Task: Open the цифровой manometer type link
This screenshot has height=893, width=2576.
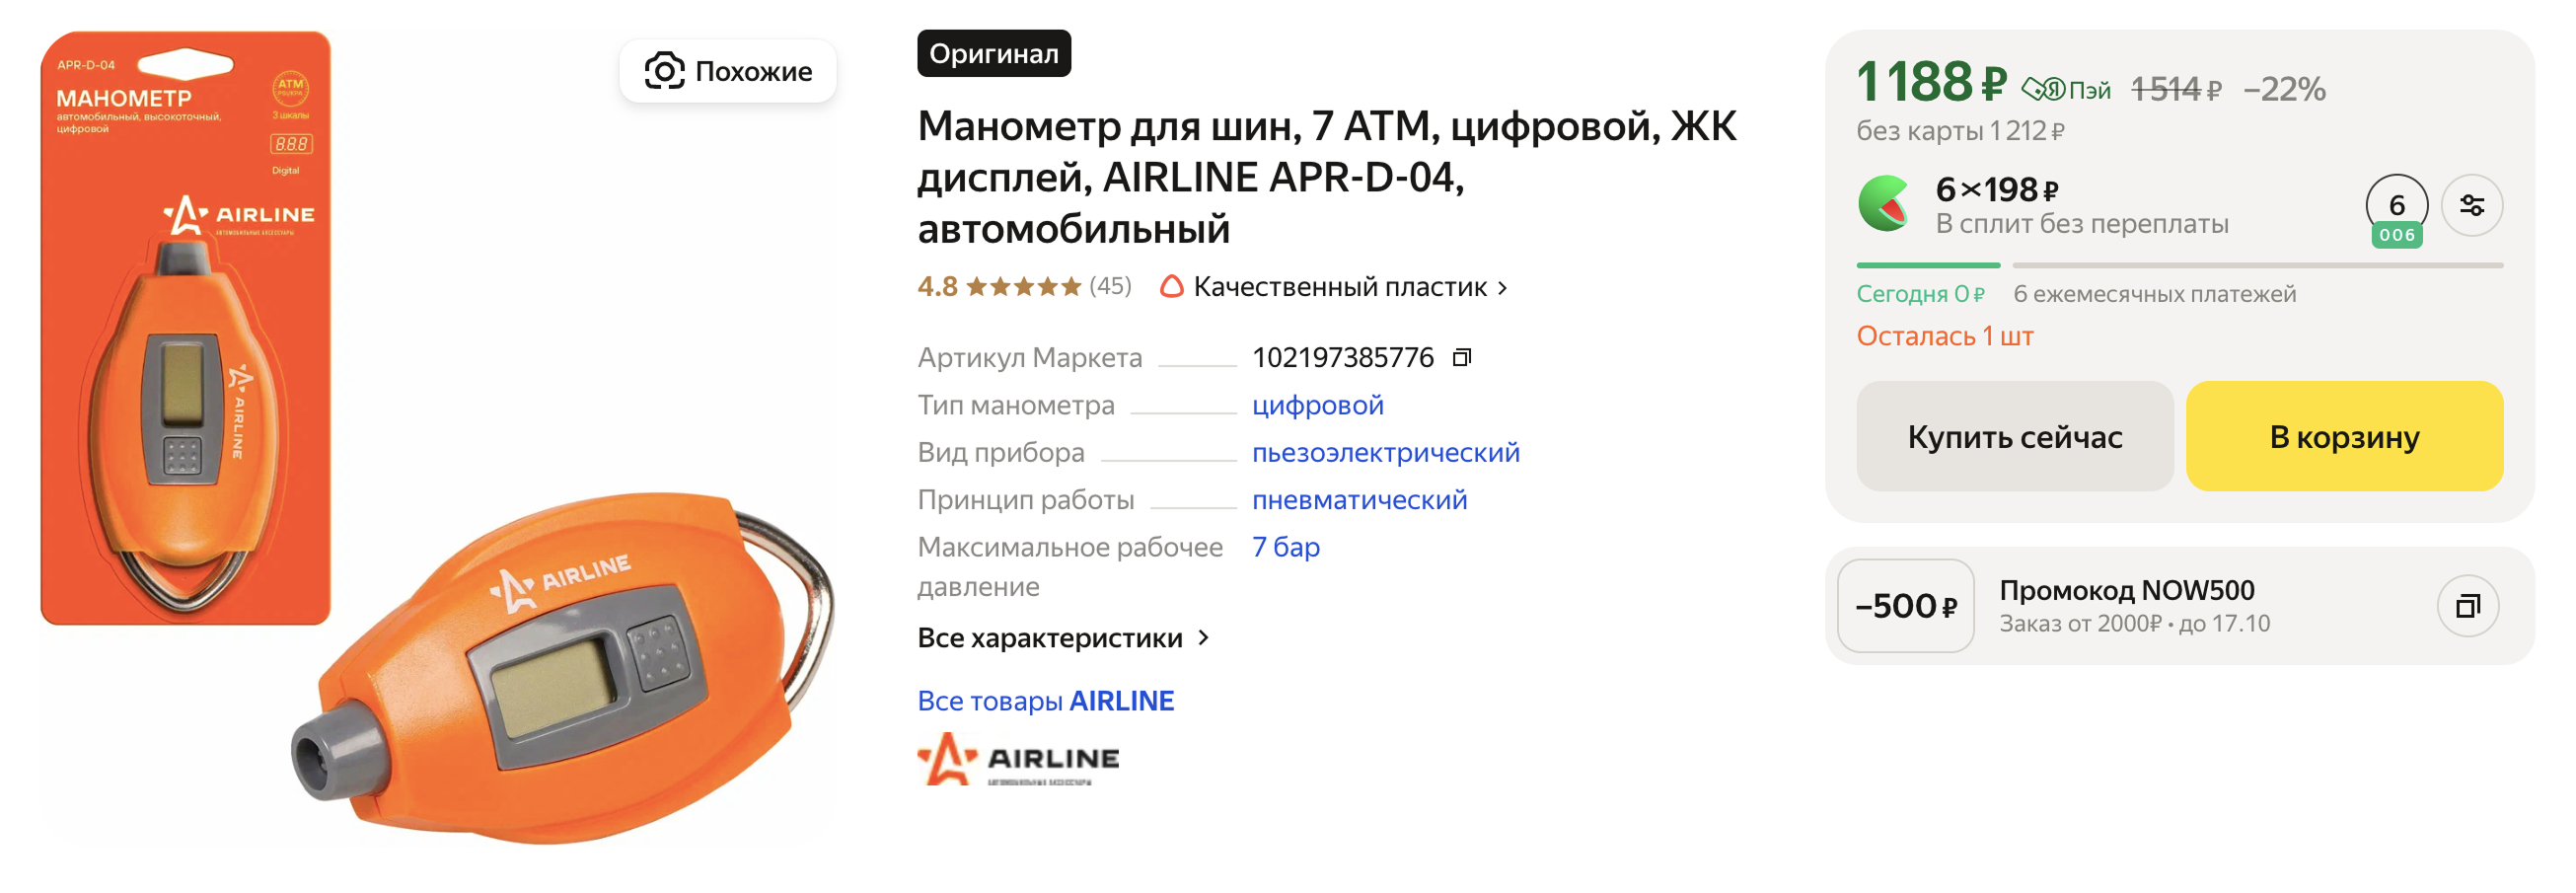Action: click(x=1318, y=405)
